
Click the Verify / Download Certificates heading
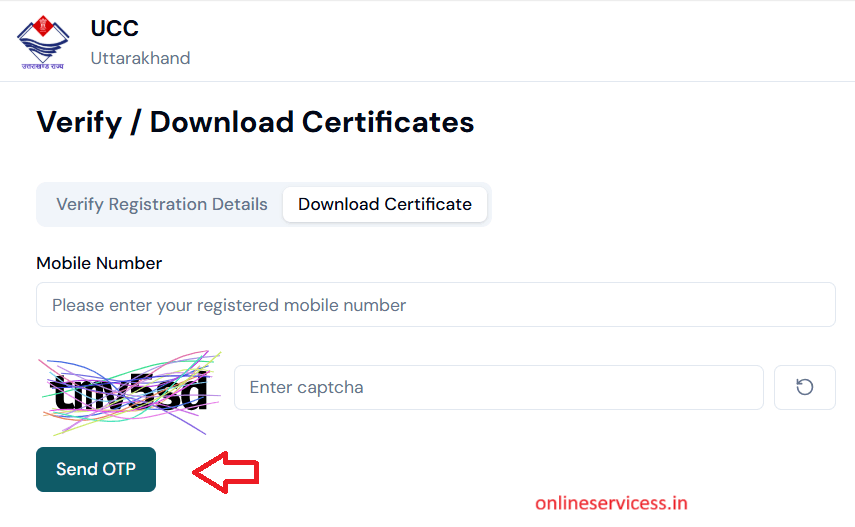tap(255, 122)
